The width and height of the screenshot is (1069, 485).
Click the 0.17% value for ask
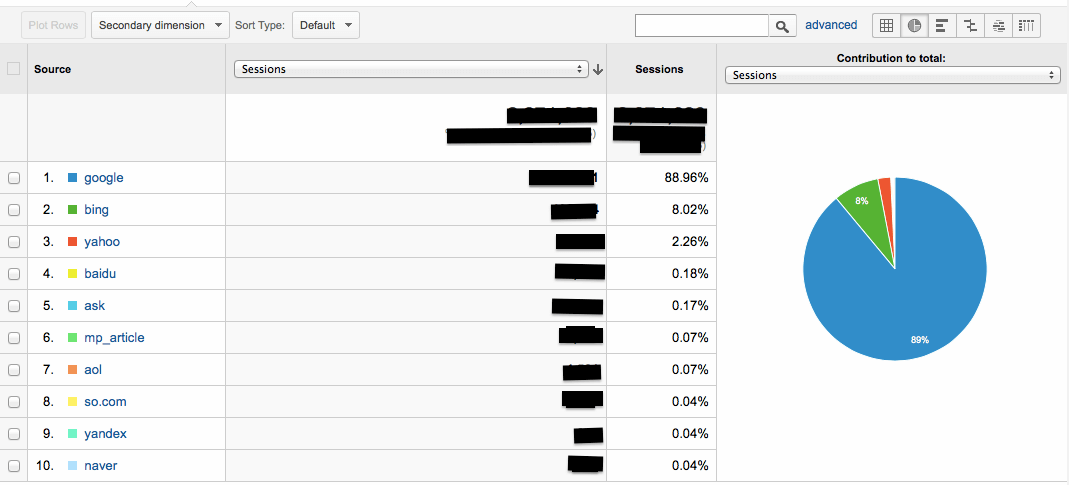click(x=690, y=306)
